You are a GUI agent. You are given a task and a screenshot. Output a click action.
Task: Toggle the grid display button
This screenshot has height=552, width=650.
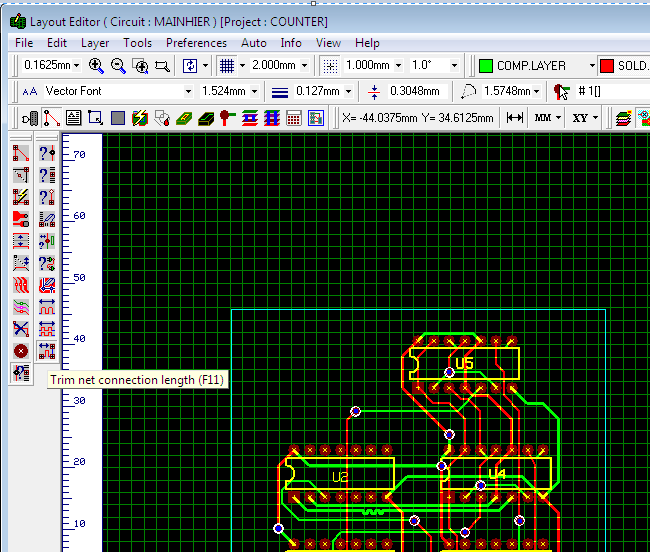tap(227, 66)
